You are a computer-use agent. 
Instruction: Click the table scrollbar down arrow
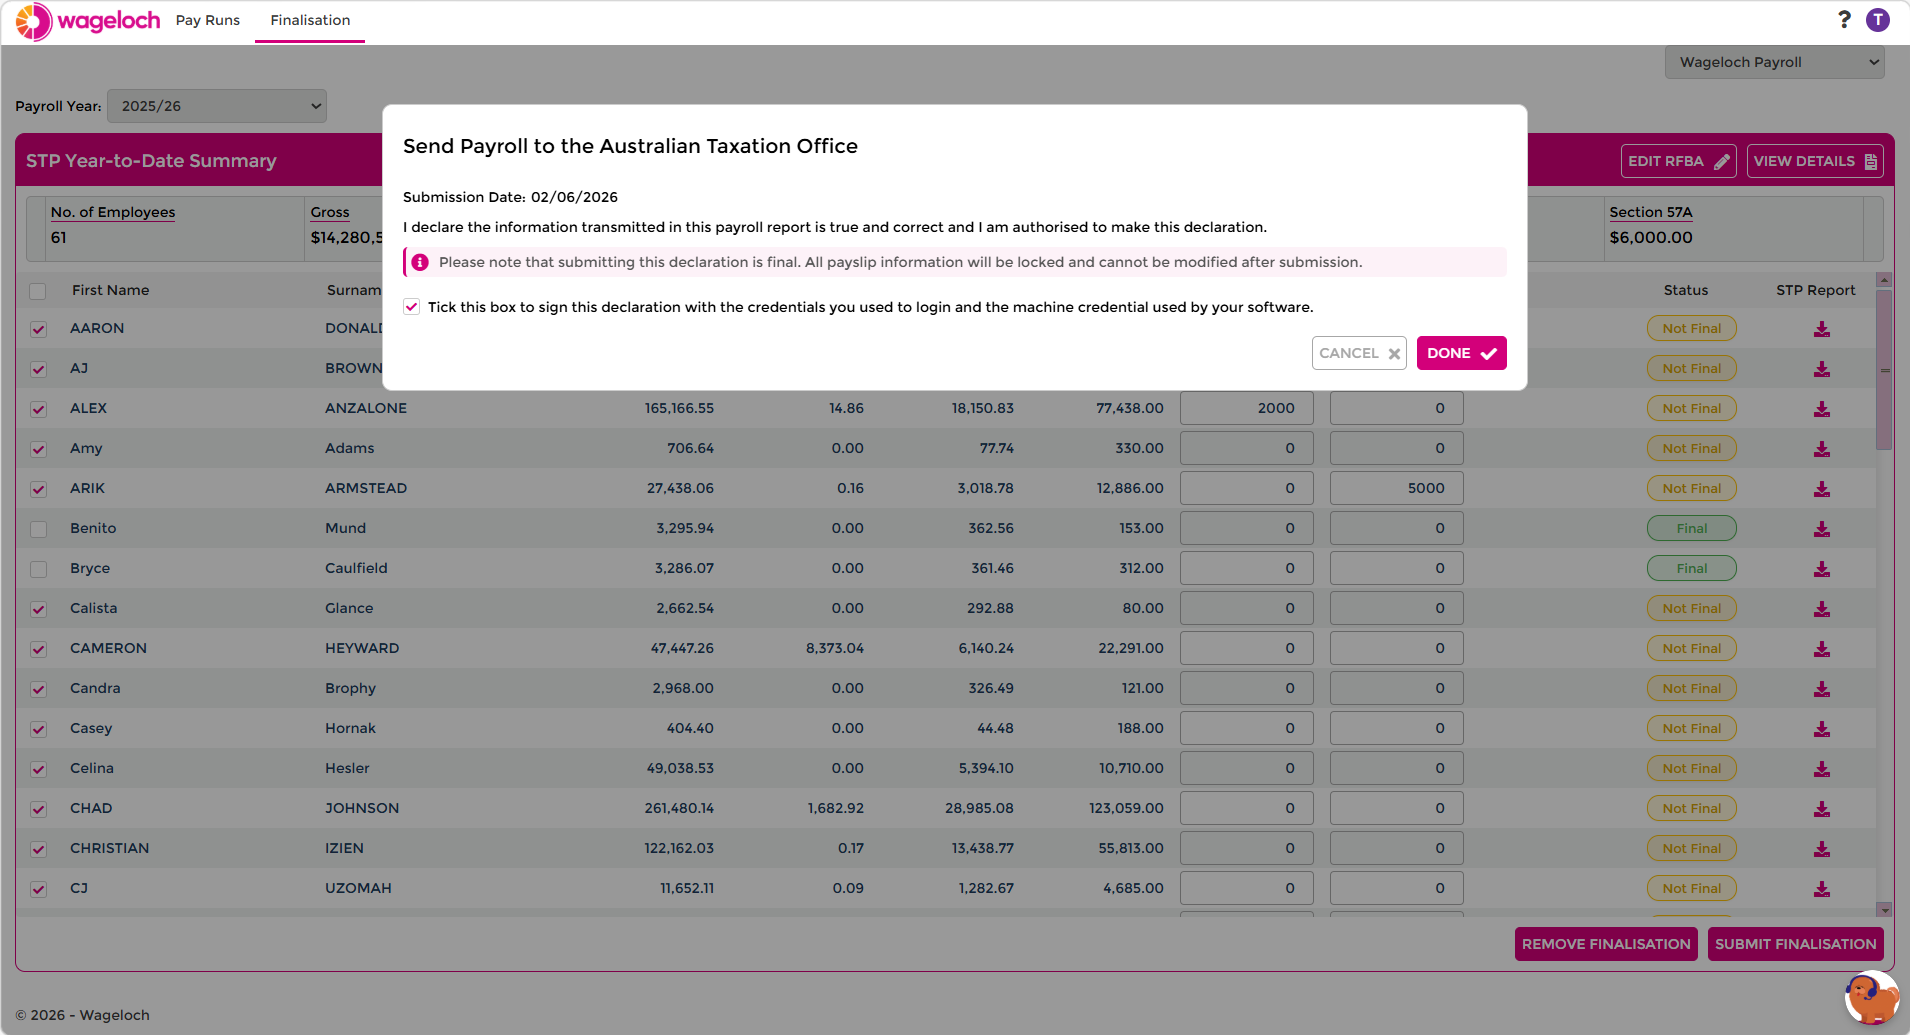coord(1884,909)
